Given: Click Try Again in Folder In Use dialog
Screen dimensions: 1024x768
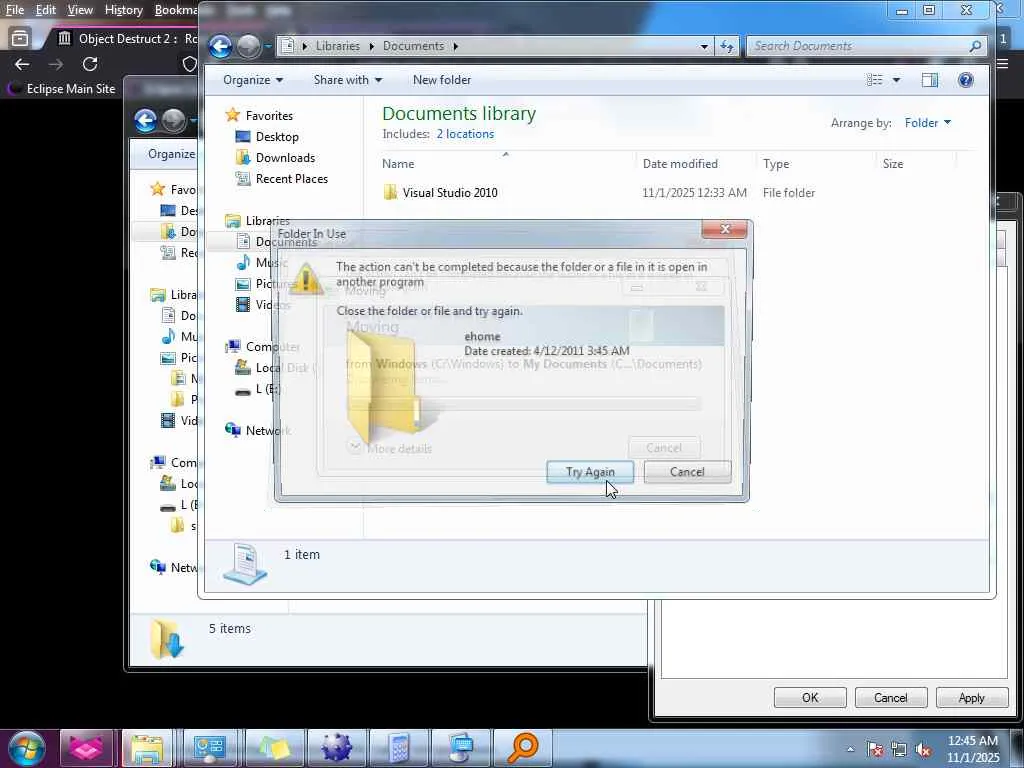Looking at the screenshot, I should click(590, 472).
